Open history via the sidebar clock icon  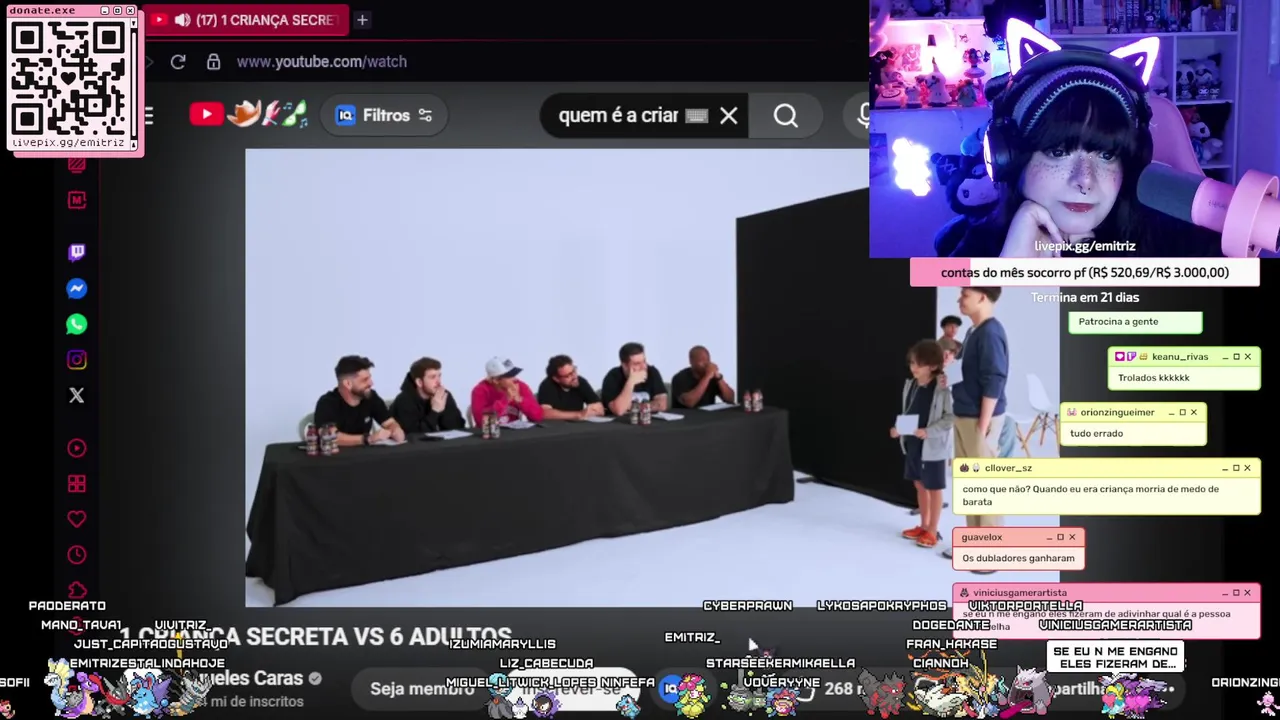click(x=77, y=555)
